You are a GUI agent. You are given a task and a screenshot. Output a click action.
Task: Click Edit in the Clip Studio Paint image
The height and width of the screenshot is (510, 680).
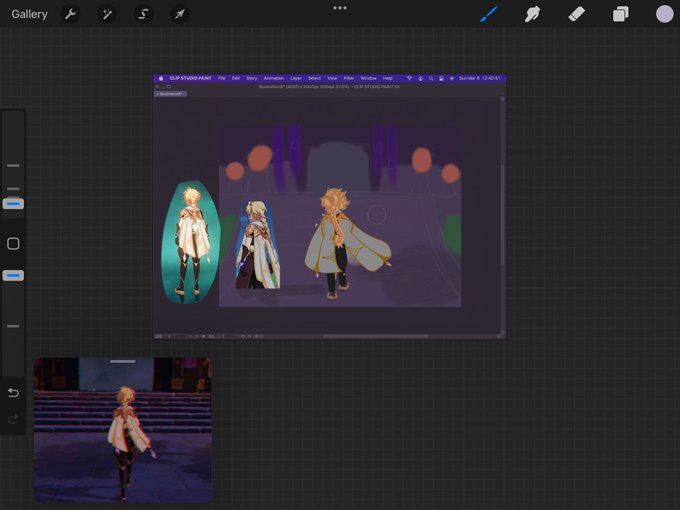pos(236,78)
